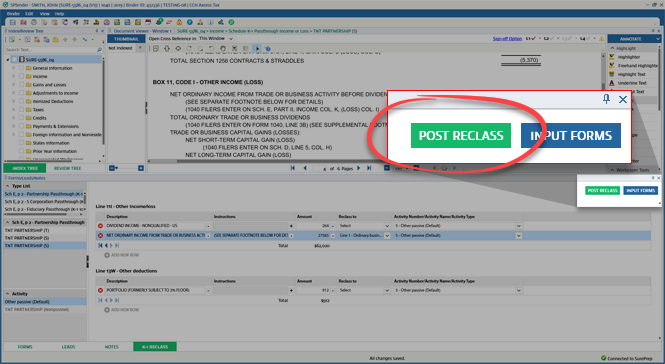Image resolution: width=665 pixels, height=364 pixels.
Task: Expand the Payments & Extensions node
Action: 14,126
